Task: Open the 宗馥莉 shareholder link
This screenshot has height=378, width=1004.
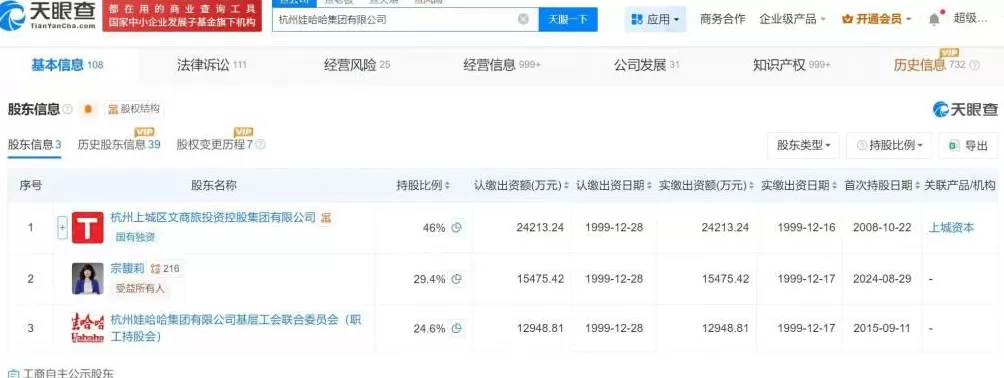Action: coord(128,269)
